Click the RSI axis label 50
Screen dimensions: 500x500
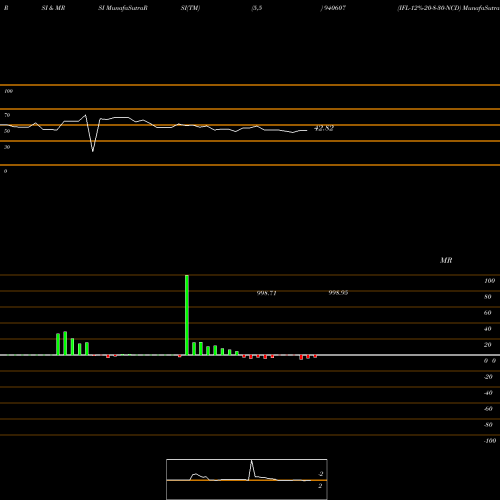coord(7,131)
